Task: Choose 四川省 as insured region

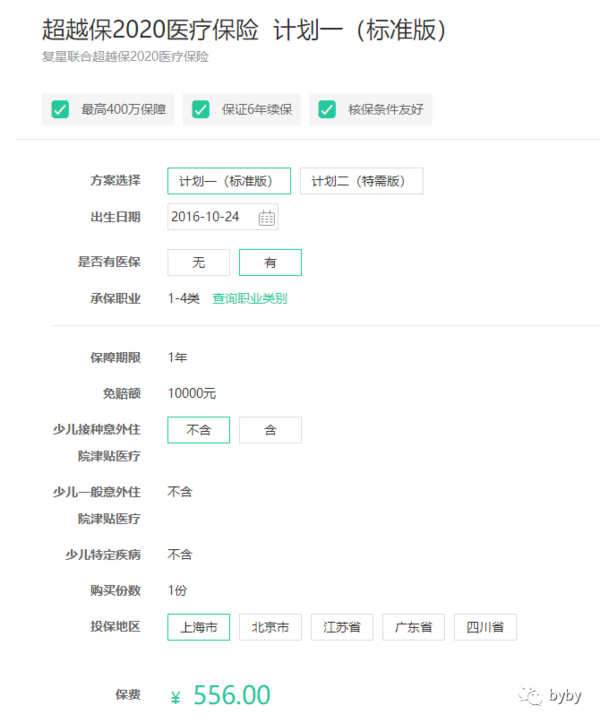Action: (x=485, y=627)
